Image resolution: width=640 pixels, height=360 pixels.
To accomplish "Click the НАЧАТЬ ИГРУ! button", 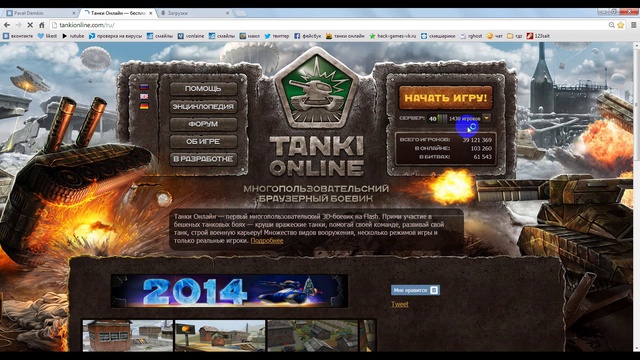I will [446, 98].
